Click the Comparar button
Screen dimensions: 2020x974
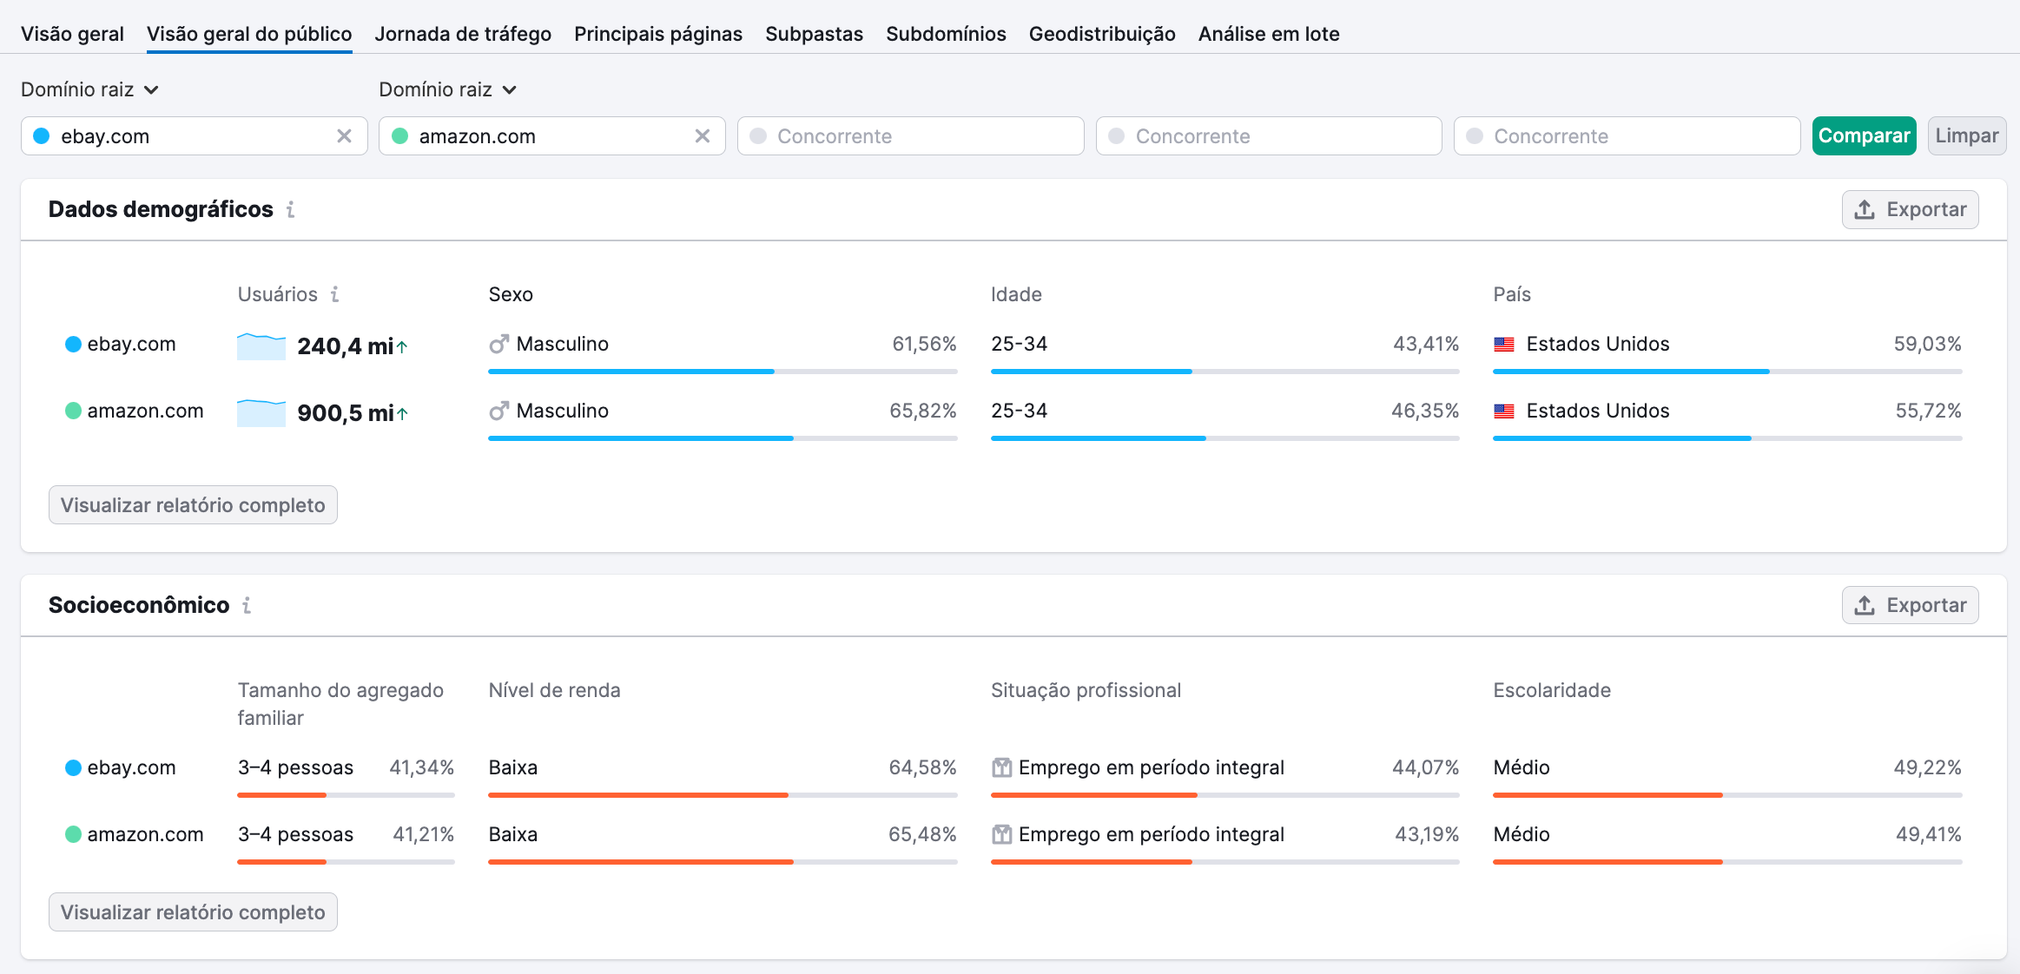(1864, 136)
